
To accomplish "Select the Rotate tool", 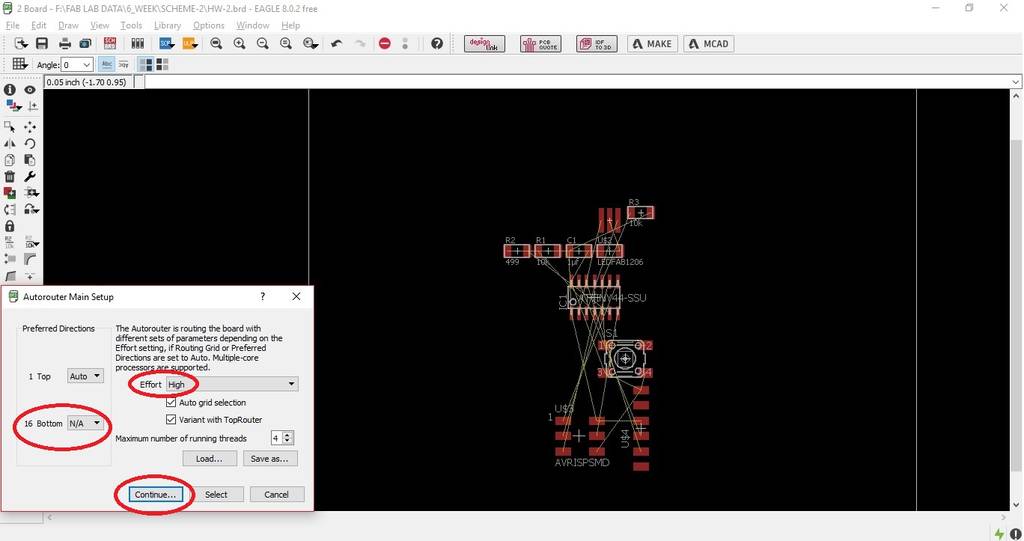I will [x=30, y=143].
